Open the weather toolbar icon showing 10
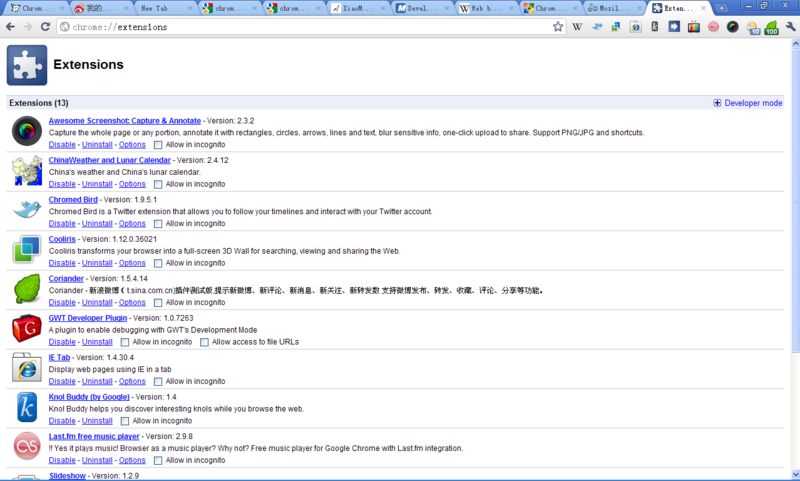 pyautogui.click(x=753, y=28)
